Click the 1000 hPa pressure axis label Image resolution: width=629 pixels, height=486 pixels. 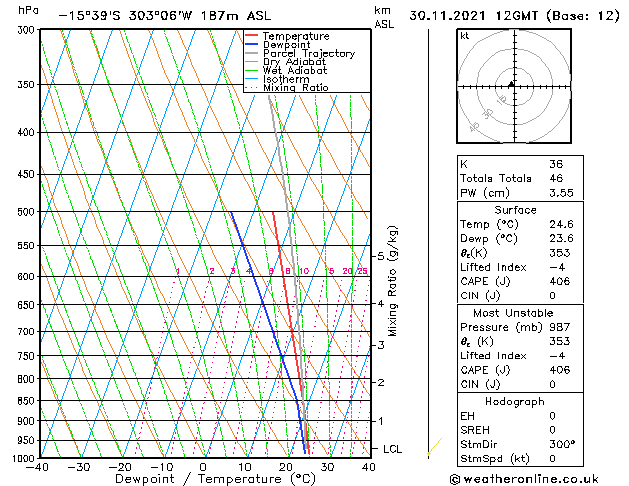tap(25, 458)
